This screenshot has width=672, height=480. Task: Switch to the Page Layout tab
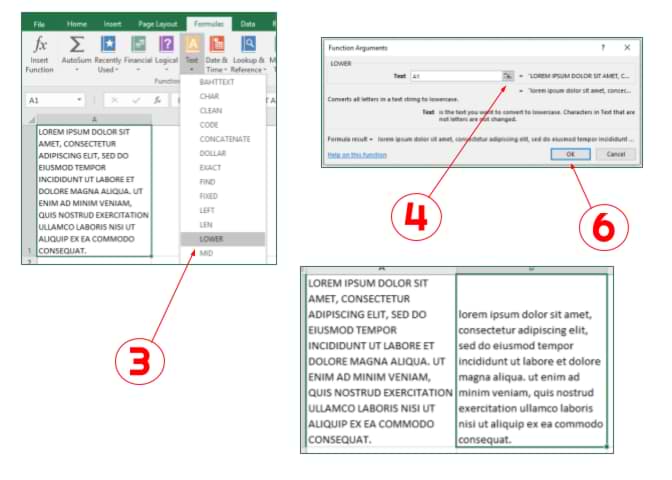point(158,23)
